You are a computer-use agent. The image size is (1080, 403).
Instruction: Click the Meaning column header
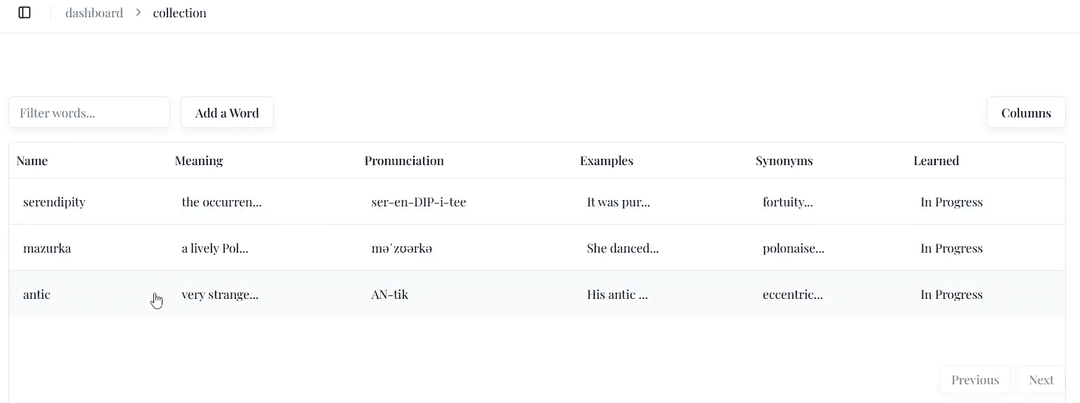tap(199, 161)
